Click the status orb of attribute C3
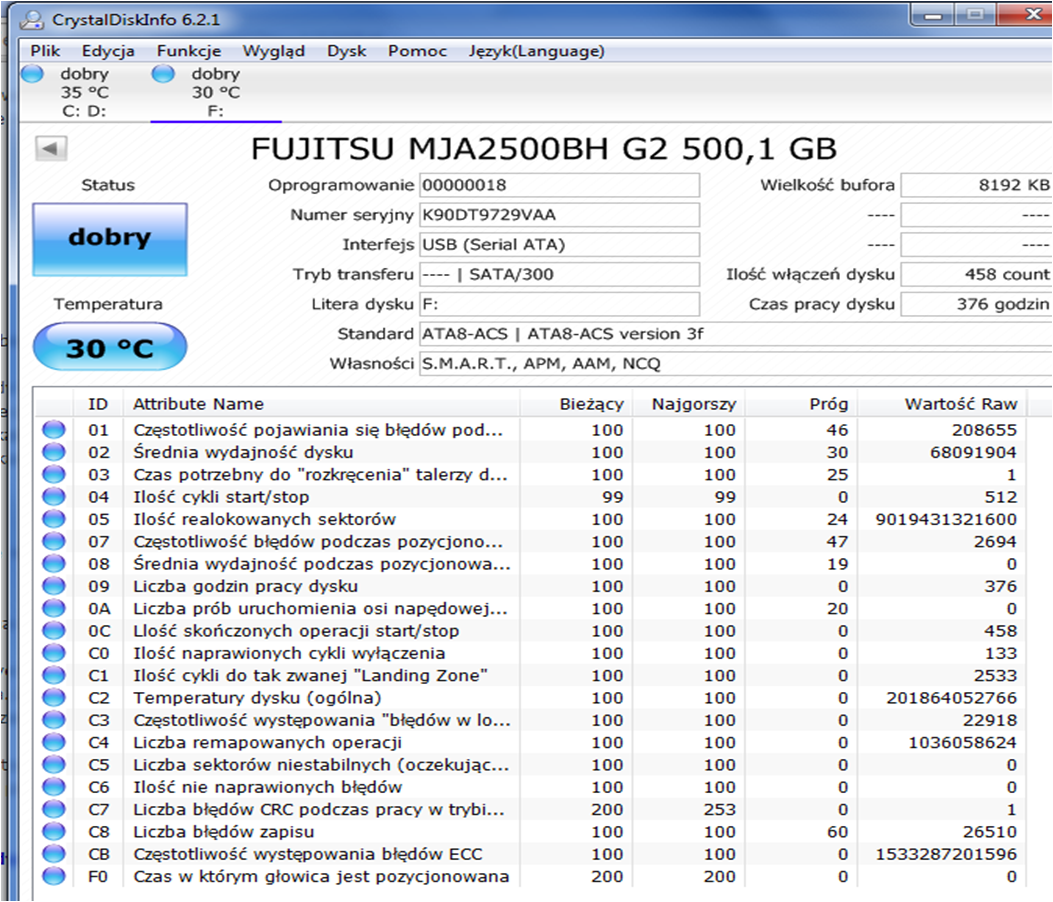The image size is (1053, 902). [x=54, y=720]
